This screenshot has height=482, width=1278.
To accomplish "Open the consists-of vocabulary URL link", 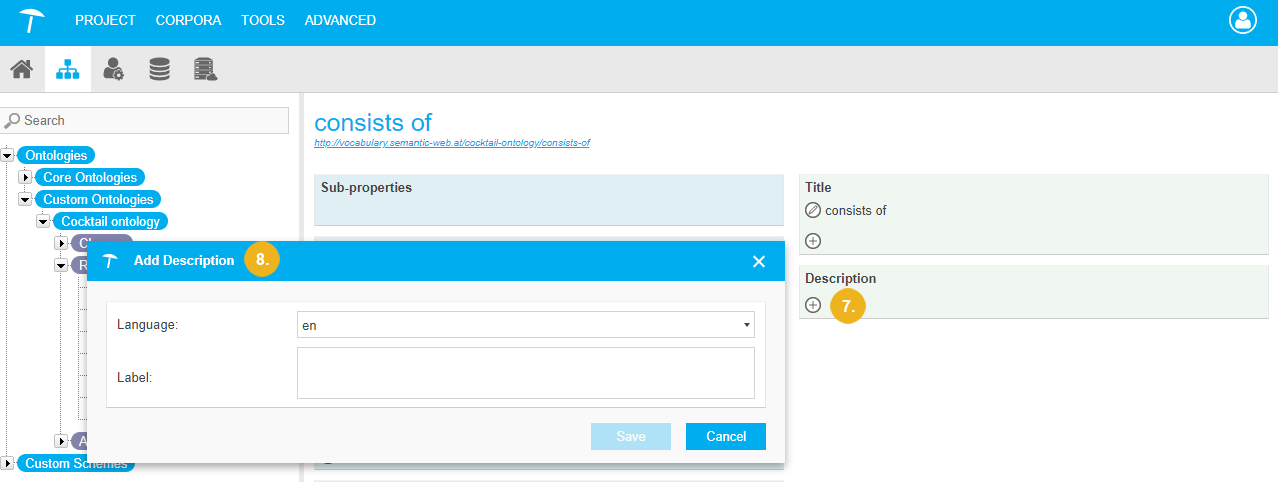I will 451,143.
